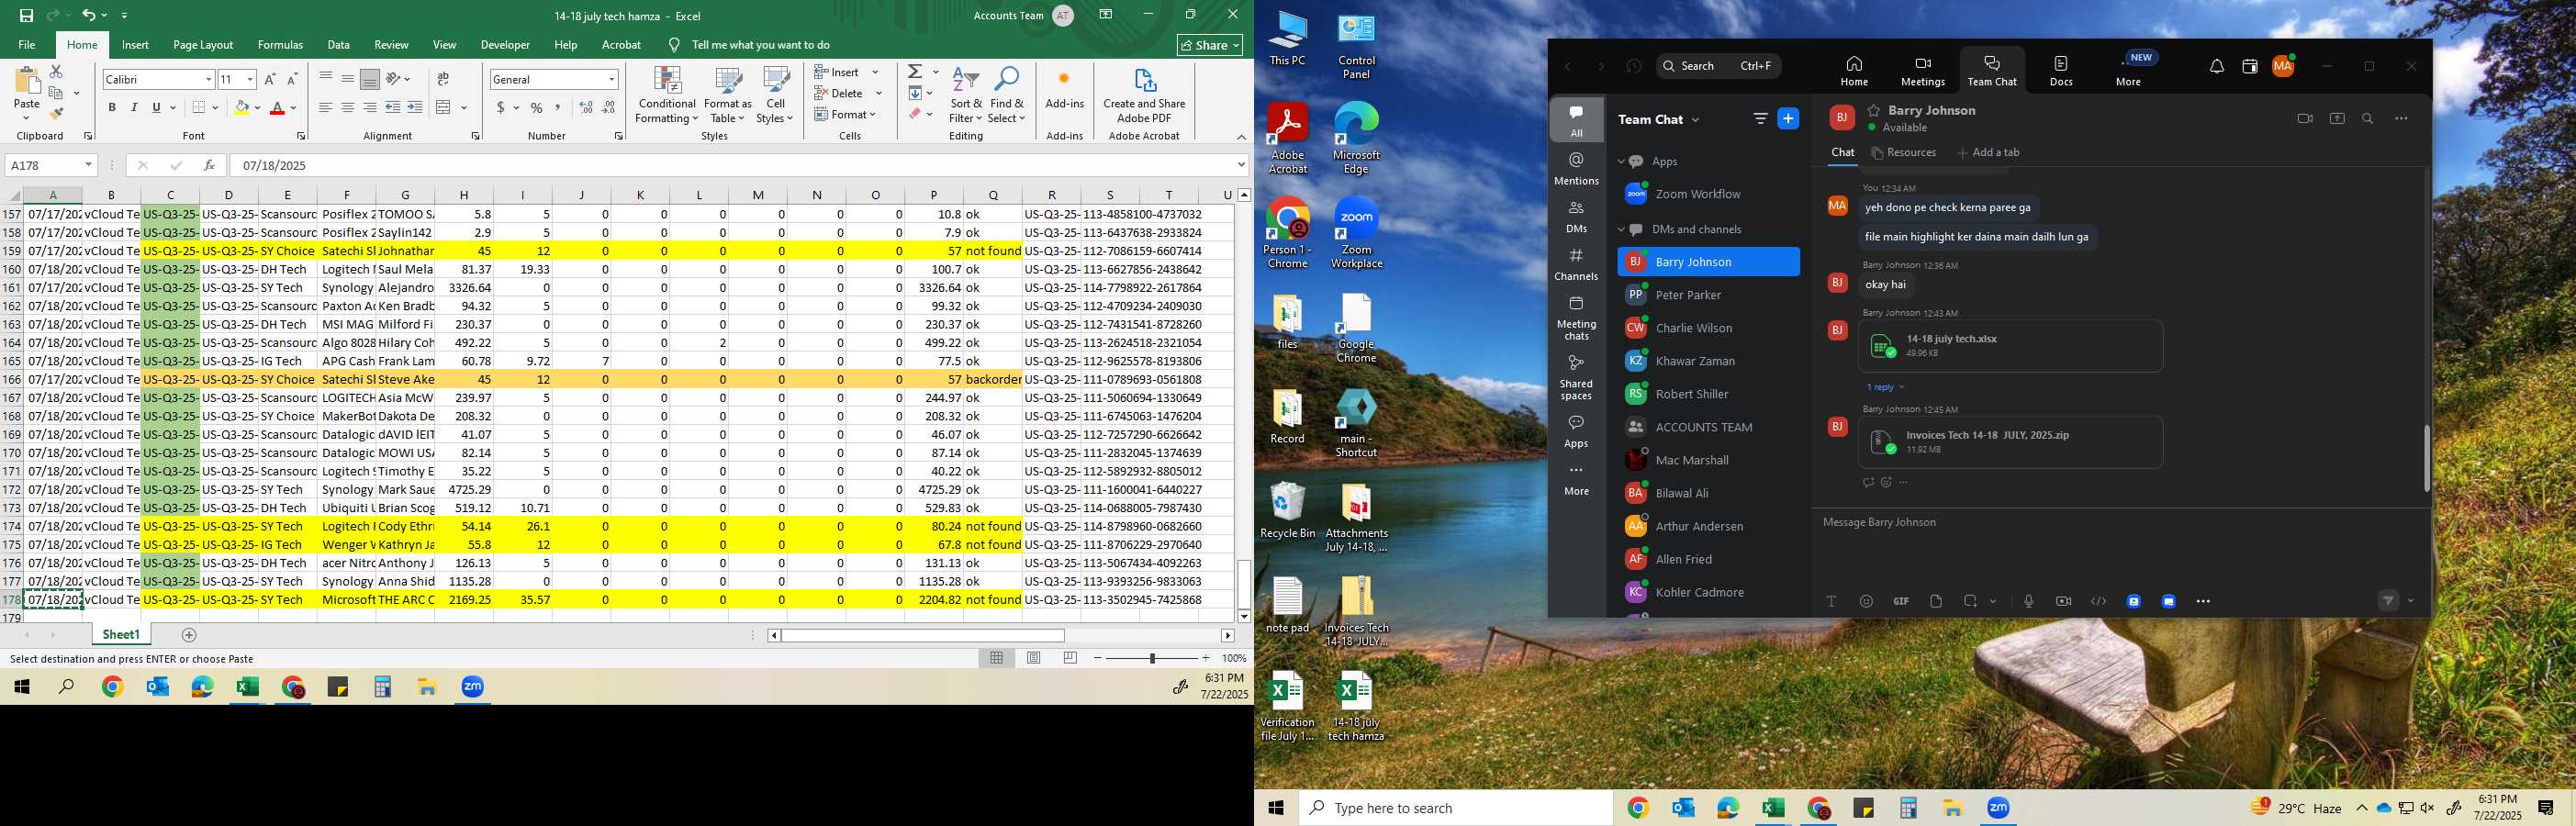Move the Excel zoom slider
Viewport: 2576px width, 826px height.
coord(1152,658)
